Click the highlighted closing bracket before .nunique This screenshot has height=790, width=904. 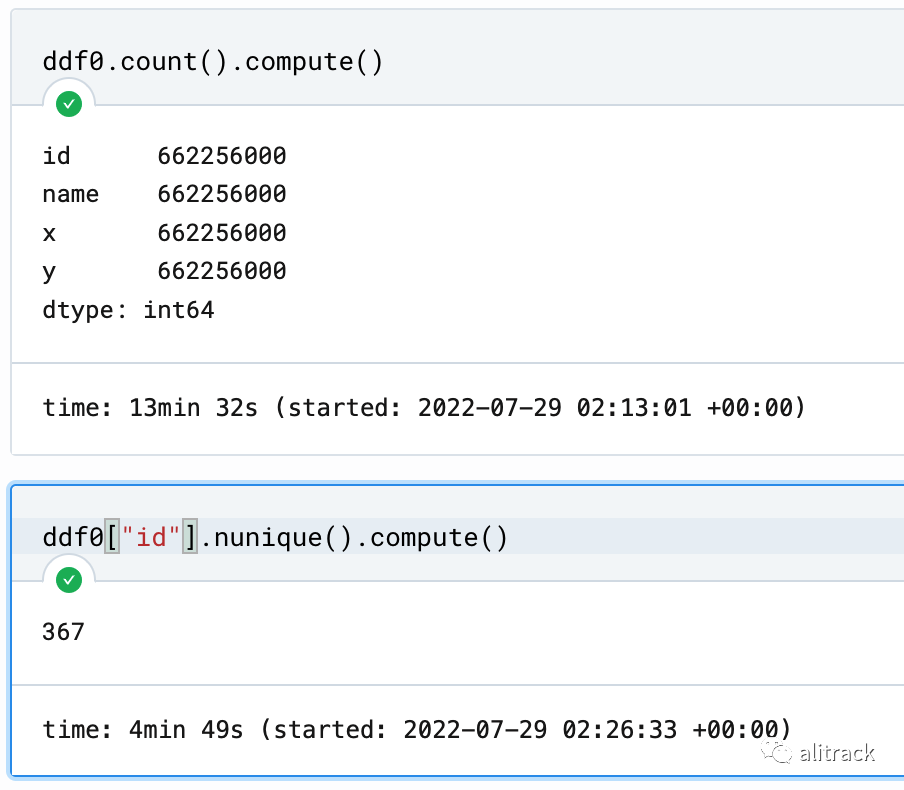190,537
